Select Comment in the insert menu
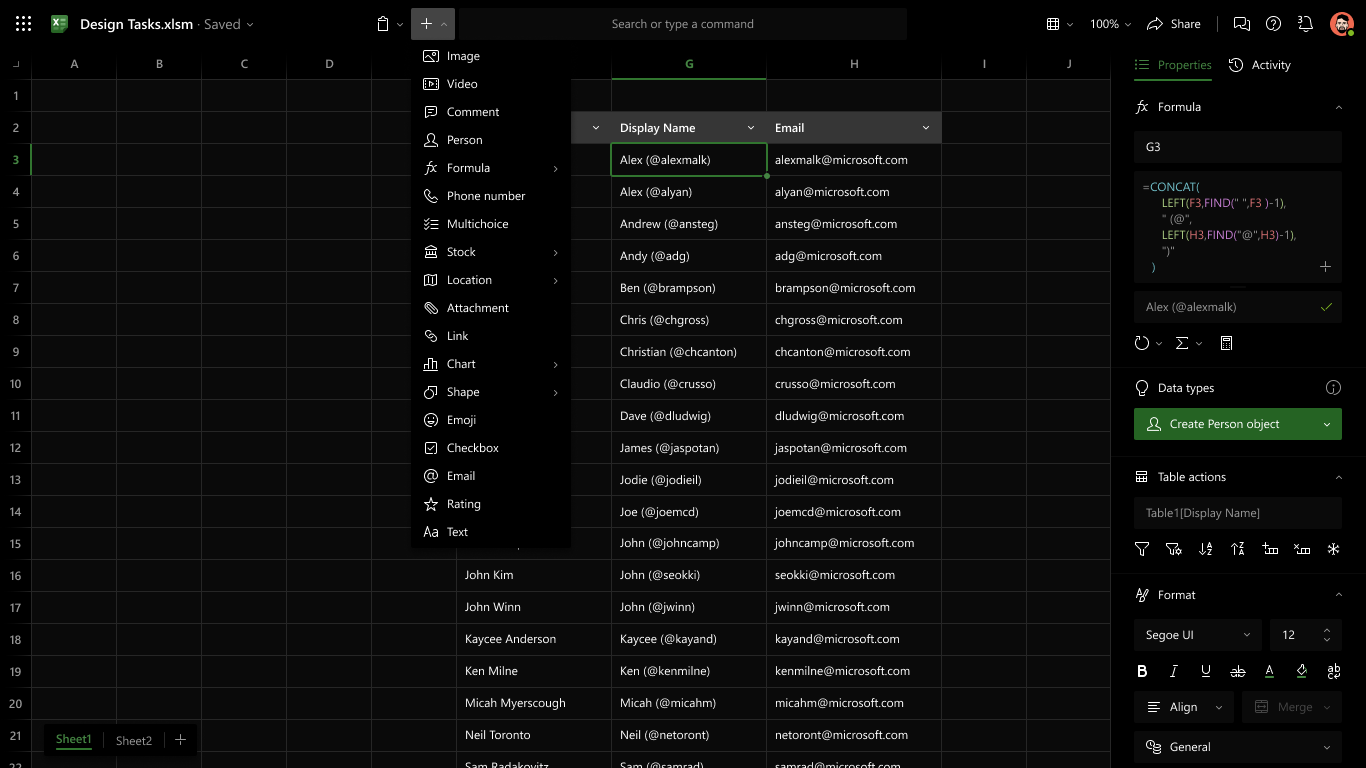Screen dimensions: 1366x768 pos(491,112)
